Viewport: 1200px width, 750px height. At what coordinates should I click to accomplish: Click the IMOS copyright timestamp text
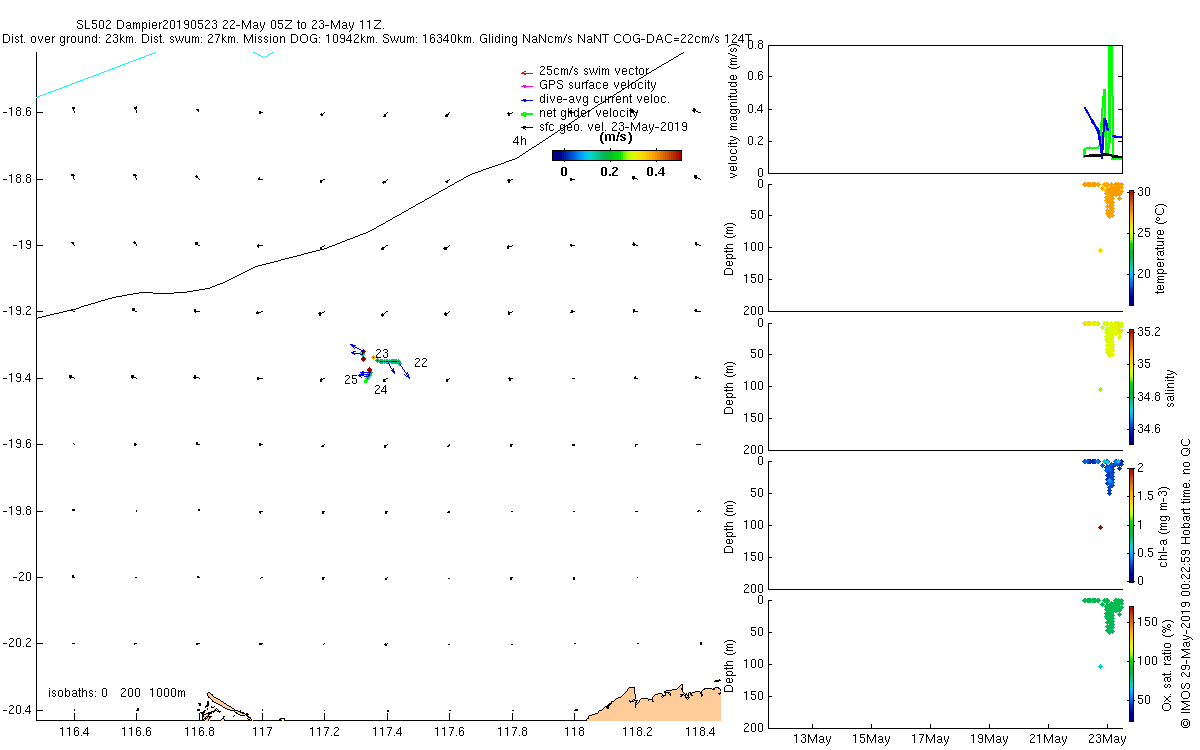coord(1186,583)
